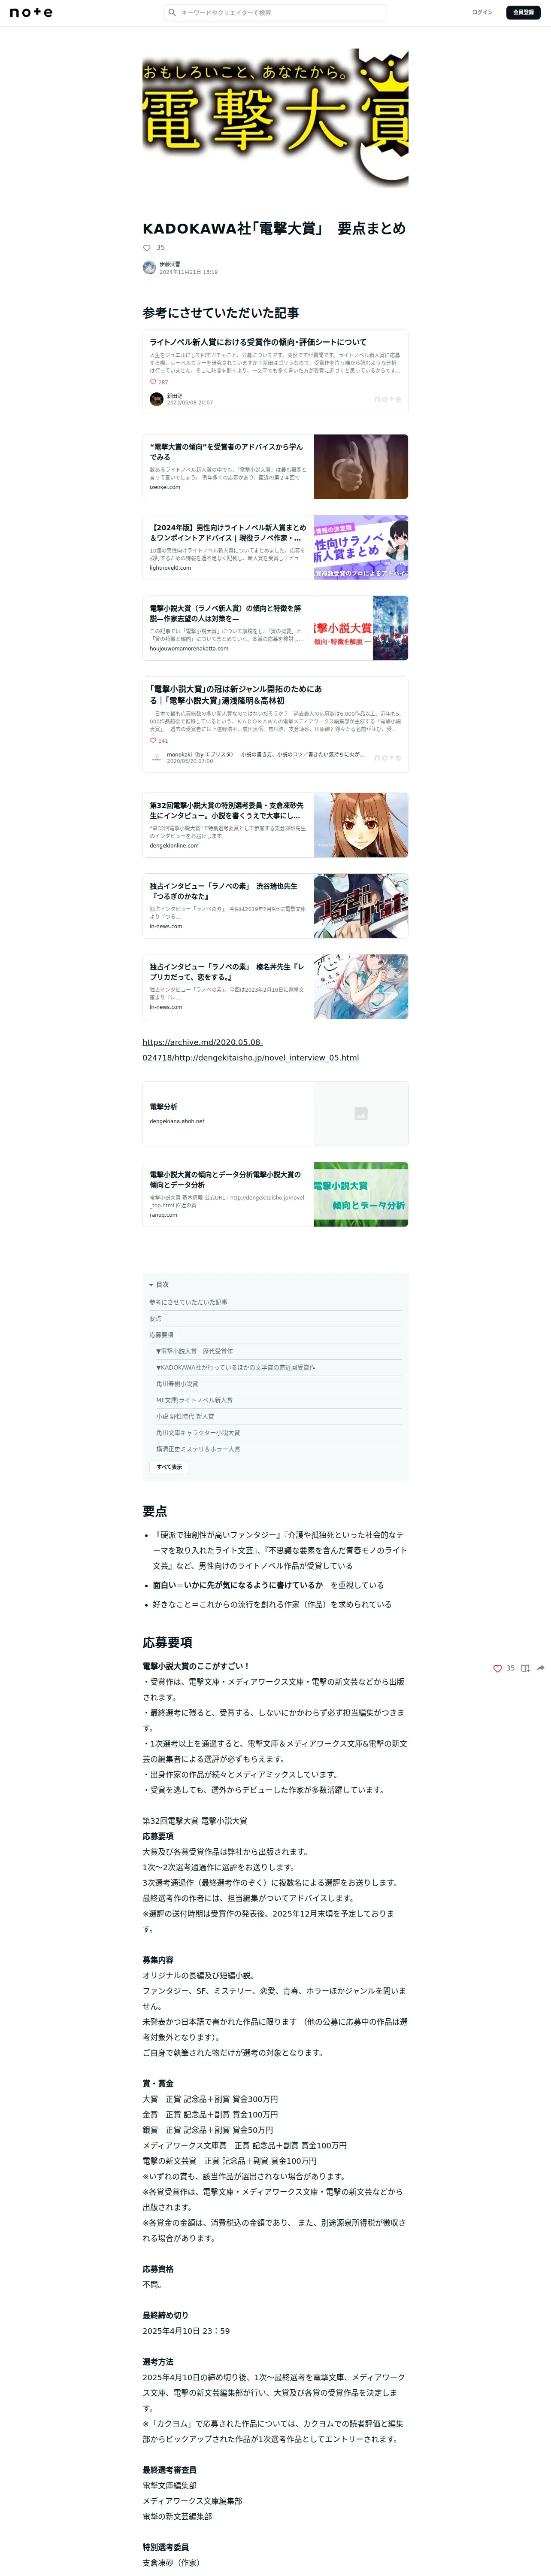Open the author name 伊藤沃雪 link

[x=170, y=264]
